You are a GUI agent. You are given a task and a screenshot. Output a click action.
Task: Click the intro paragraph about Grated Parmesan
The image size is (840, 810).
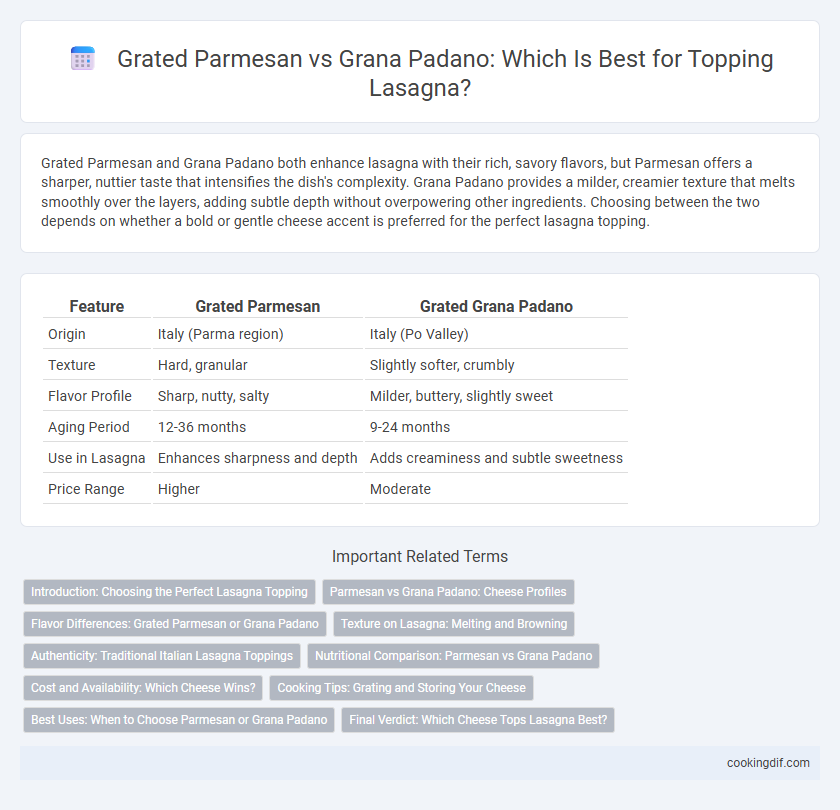pos(418,192)
